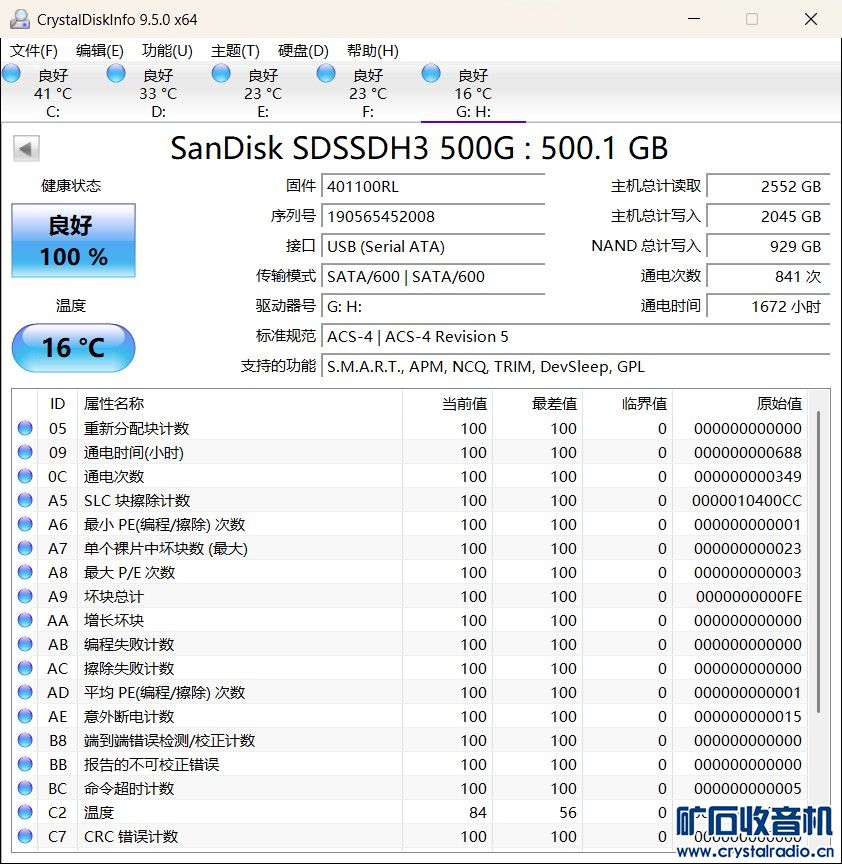Image resolution: width=842 pixels, height=864 pixels.
Task: Click 主机总计写入 value 2045 GB
Action: click(x=768, y=217)
